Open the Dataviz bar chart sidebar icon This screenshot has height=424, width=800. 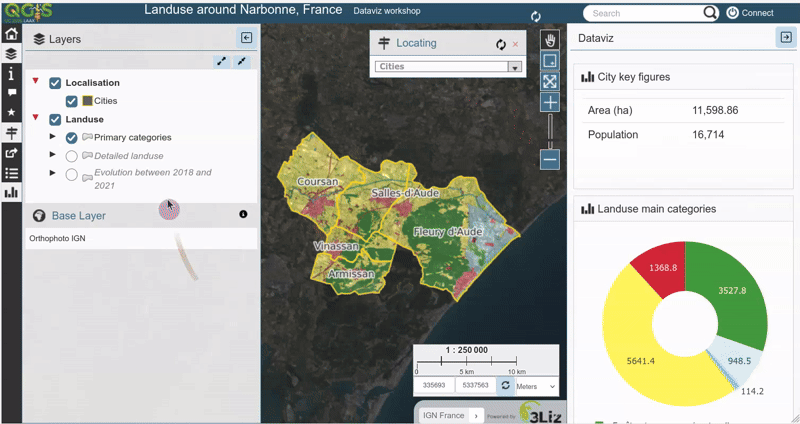pyautogui.click(x=11, y=192)
